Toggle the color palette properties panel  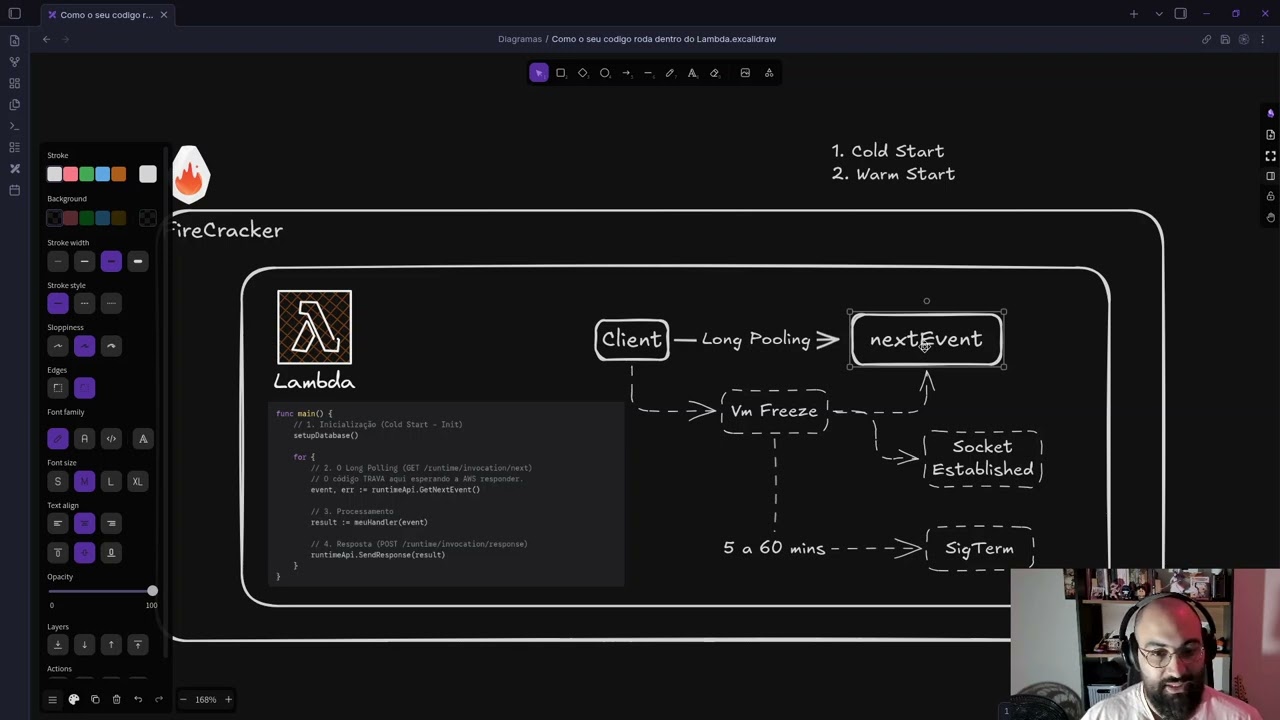(x=74, y=699)
